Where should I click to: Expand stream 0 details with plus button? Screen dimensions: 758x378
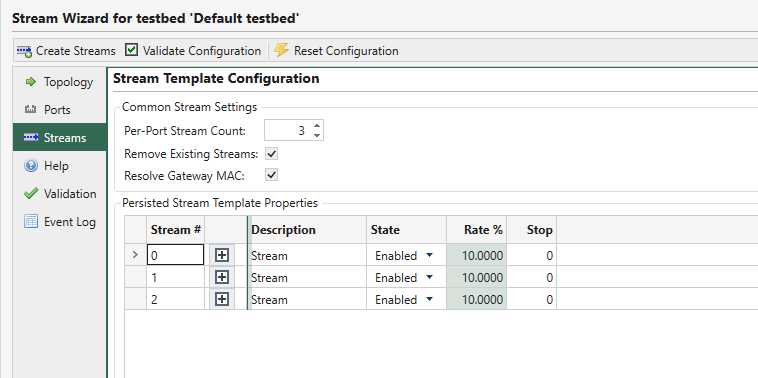221,255
